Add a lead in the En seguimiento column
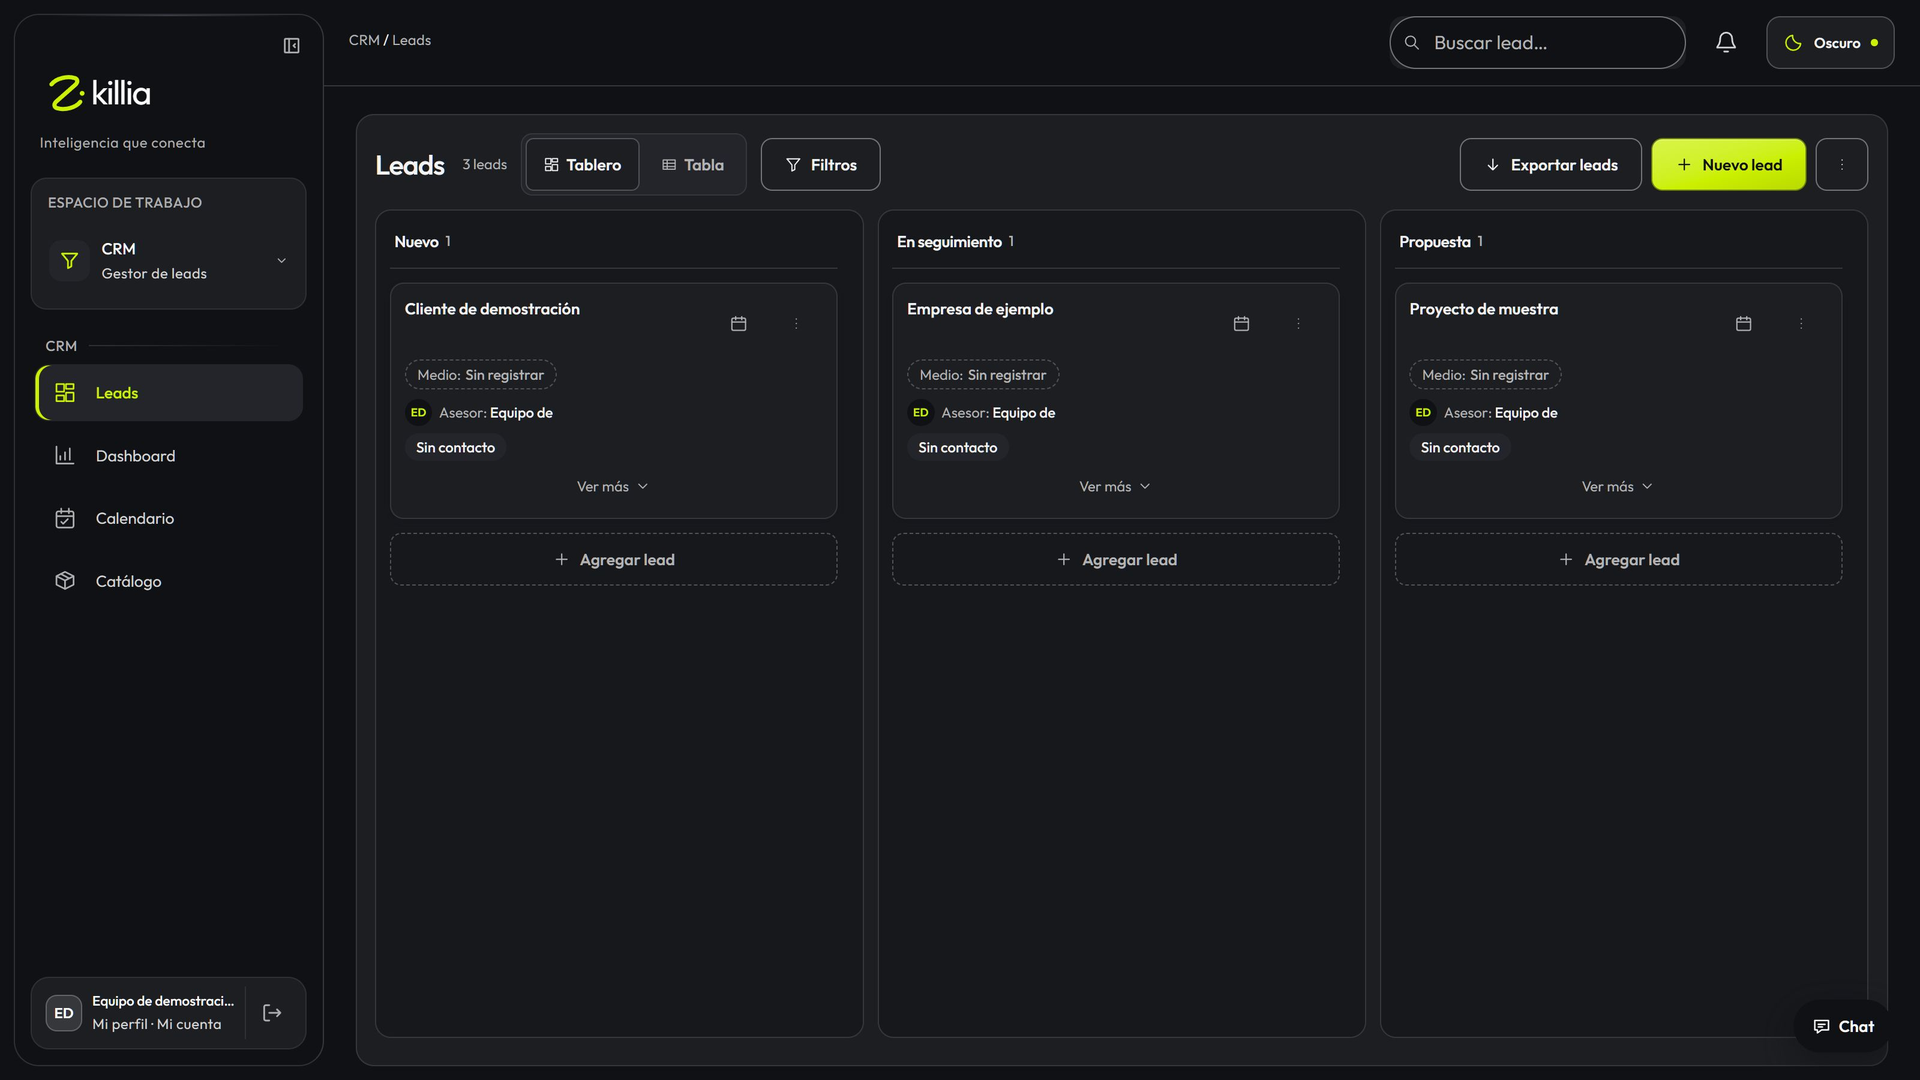This screenshot has height=1080, width=1920. [x=1115, y=559]
